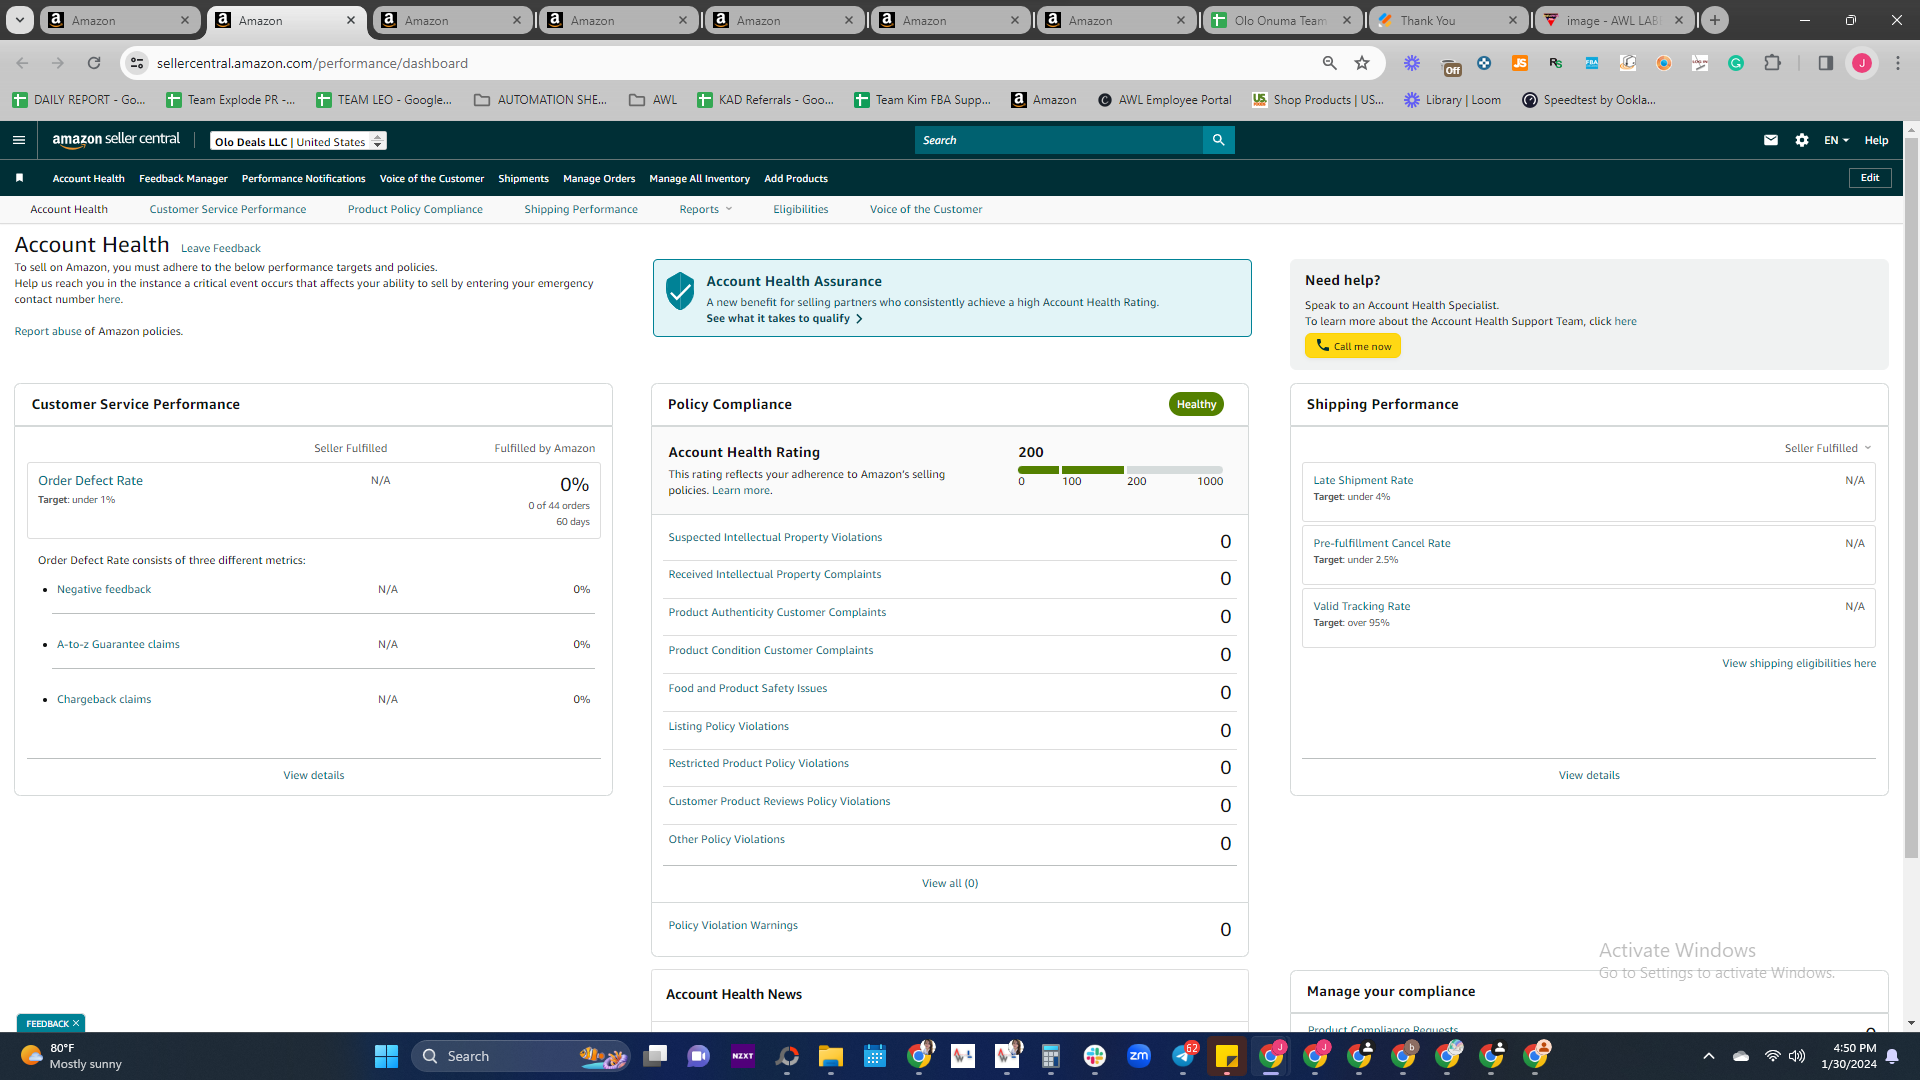Click View shipping eligibilities here
1920x1080 pixels.
[x=1799, y=663]
